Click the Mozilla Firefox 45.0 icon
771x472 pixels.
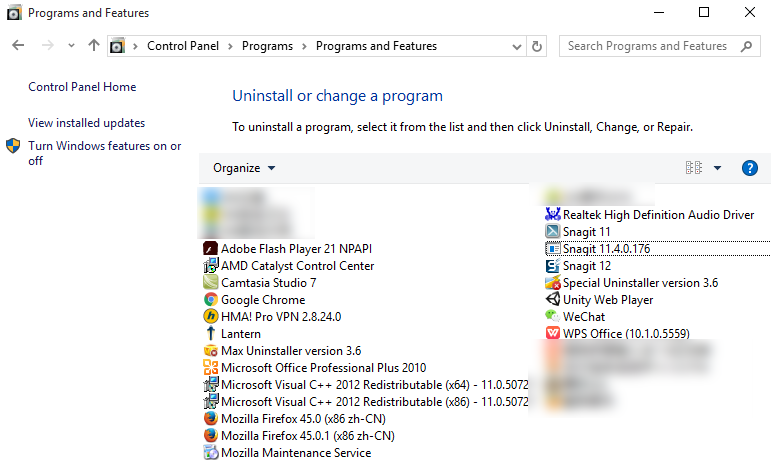210,418
